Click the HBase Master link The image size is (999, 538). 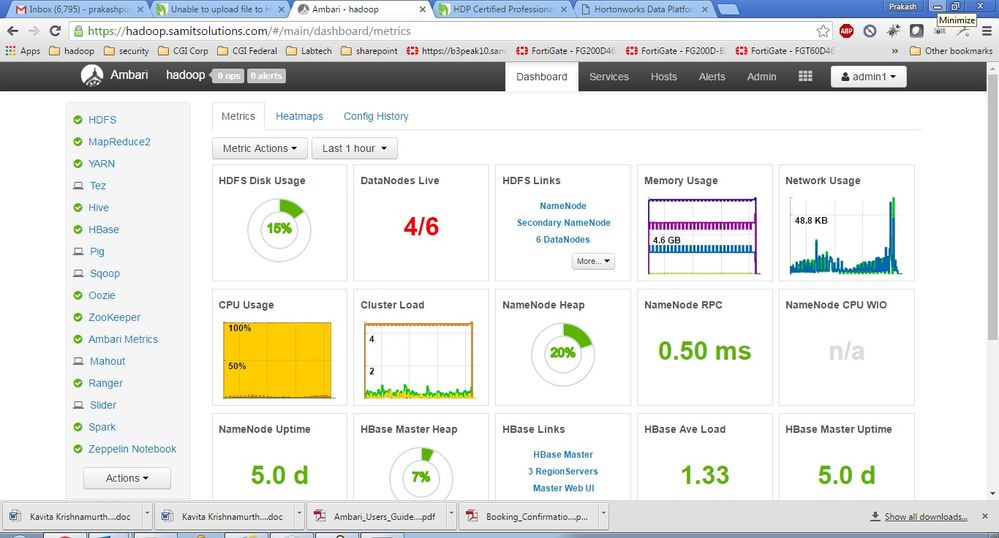click(x=563, y=454)
